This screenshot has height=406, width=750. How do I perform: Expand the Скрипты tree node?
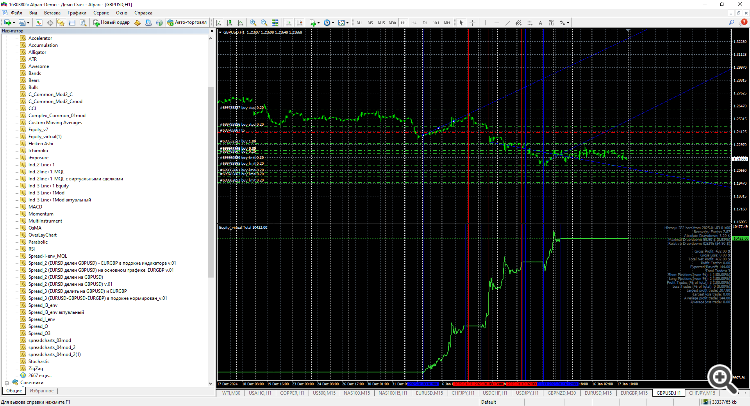pyautogui.click(x=7, y=383)
